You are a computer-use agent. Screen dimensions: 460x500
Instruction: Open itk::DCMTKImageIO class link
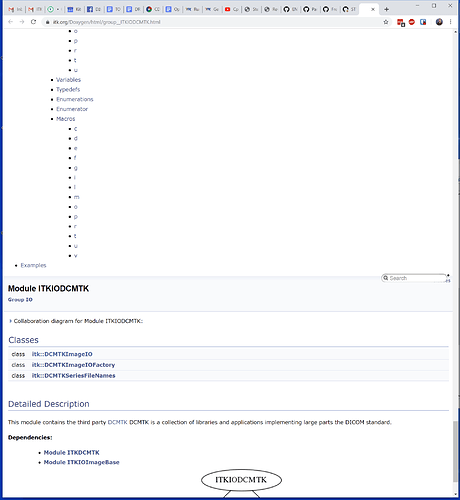point(62,354)
